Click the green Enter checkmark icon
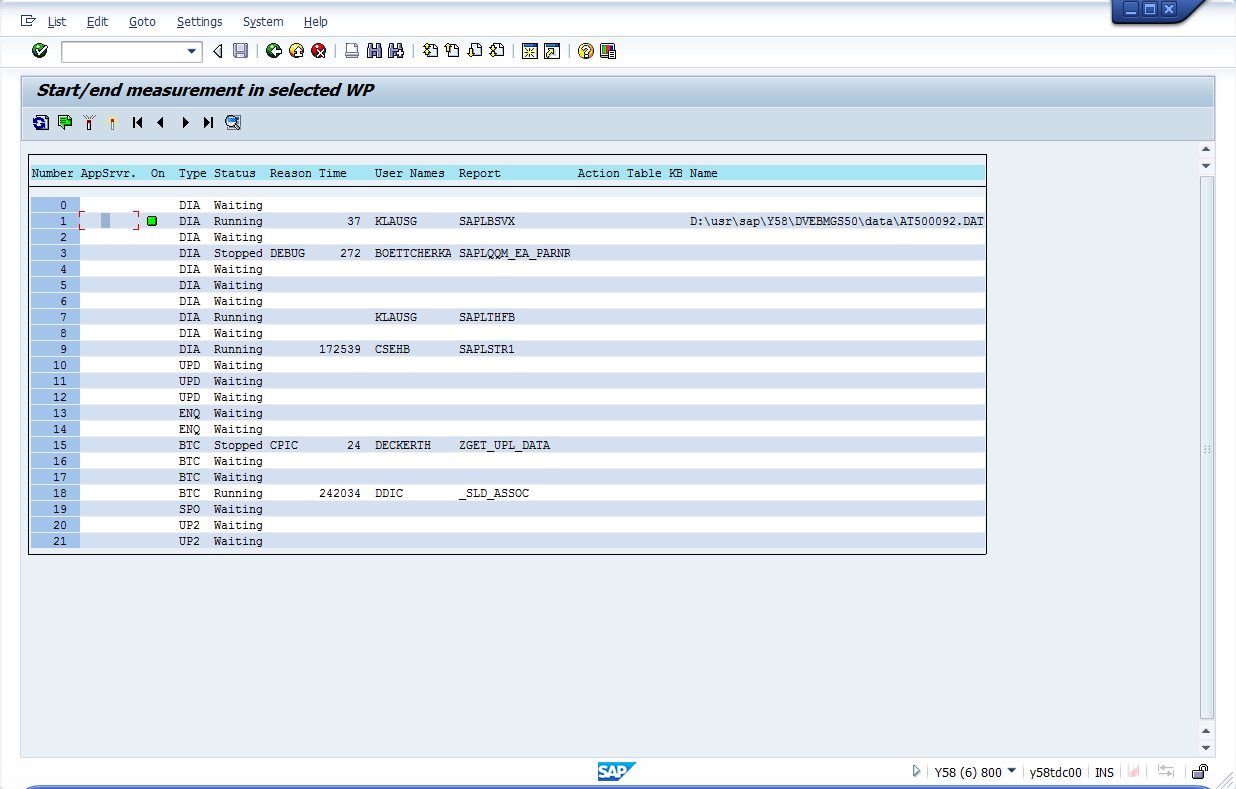This screenshot has width=1236, height=789. [x=40, y=51]
